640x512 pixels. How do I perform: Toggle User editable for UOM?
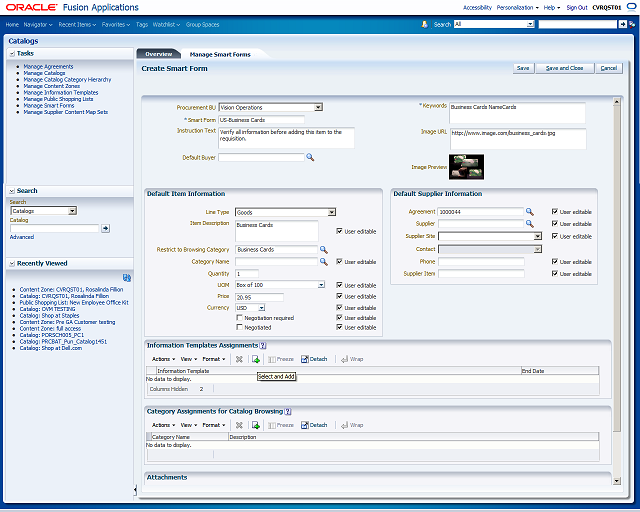pyautogui.click(x=339, y=285)
